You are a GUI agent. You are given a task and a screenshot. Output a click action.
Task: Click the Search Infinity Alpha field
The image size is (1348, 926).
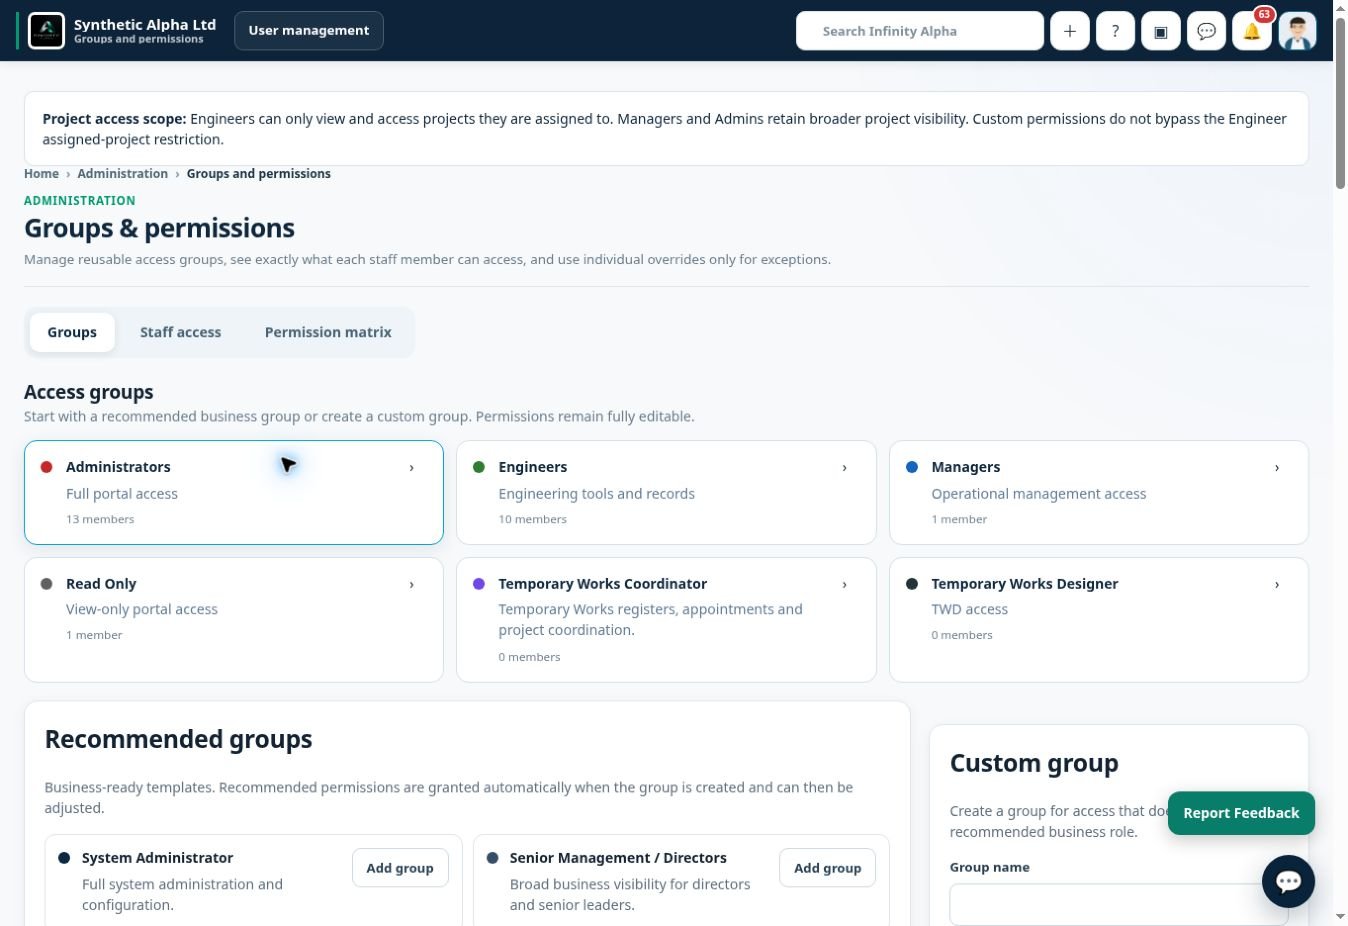pyautogui.click(x=920, y=31)
